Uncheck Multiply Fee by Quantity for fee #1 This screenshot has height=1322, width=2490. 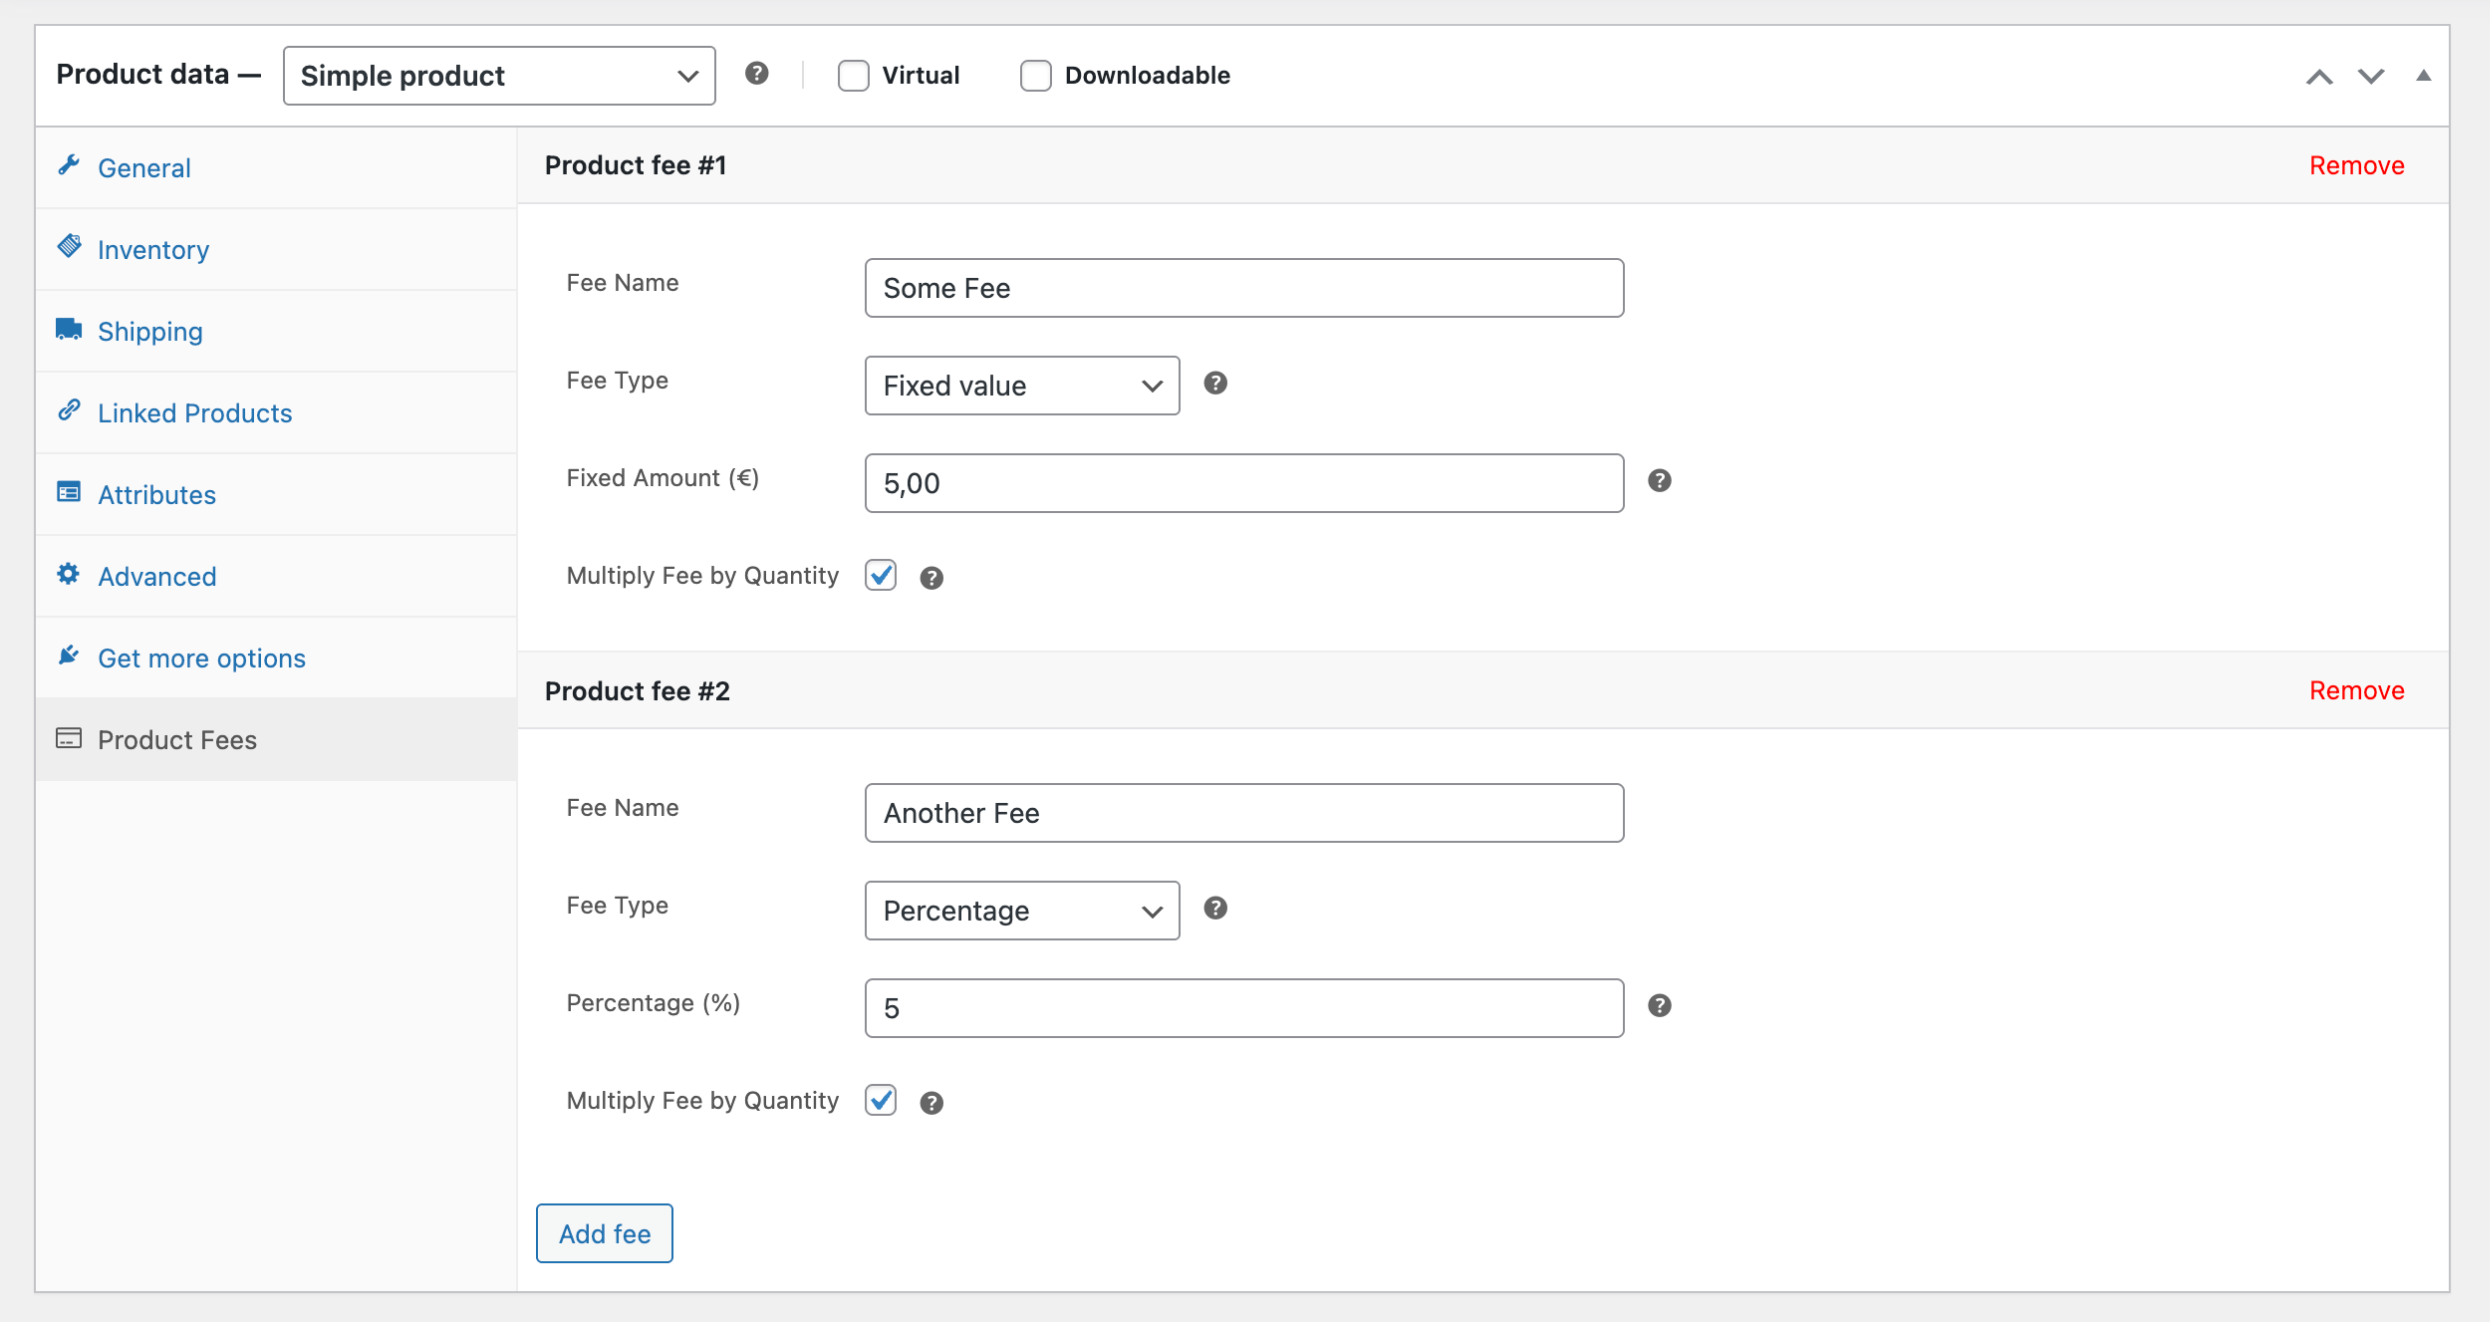pos(881,575)
